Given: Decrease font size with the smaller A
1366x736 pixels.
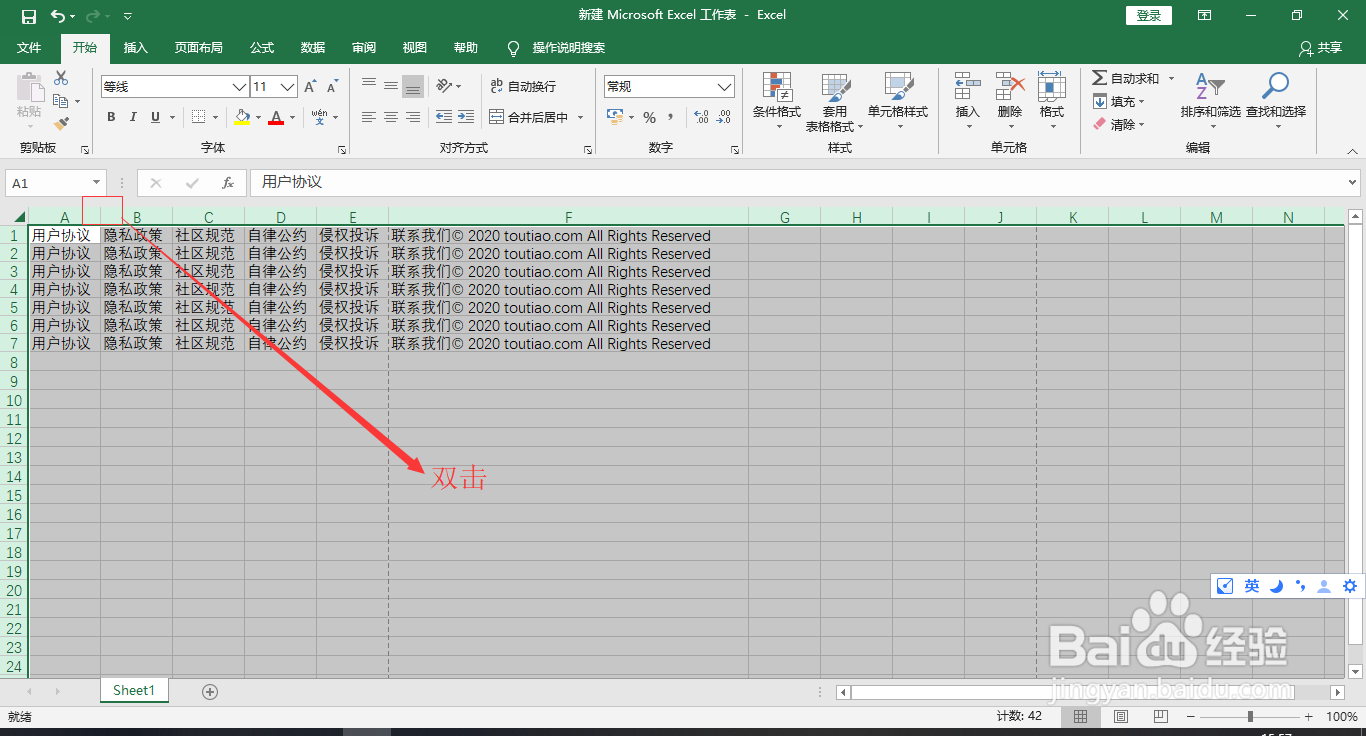Looking at the screenshot, I should click(x=334, y=87).
